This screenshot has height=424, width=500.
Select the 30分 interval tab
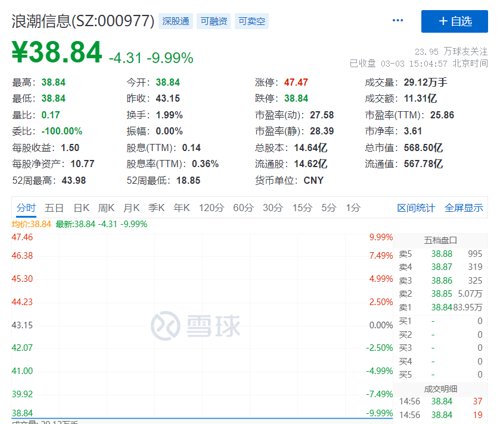273,208
